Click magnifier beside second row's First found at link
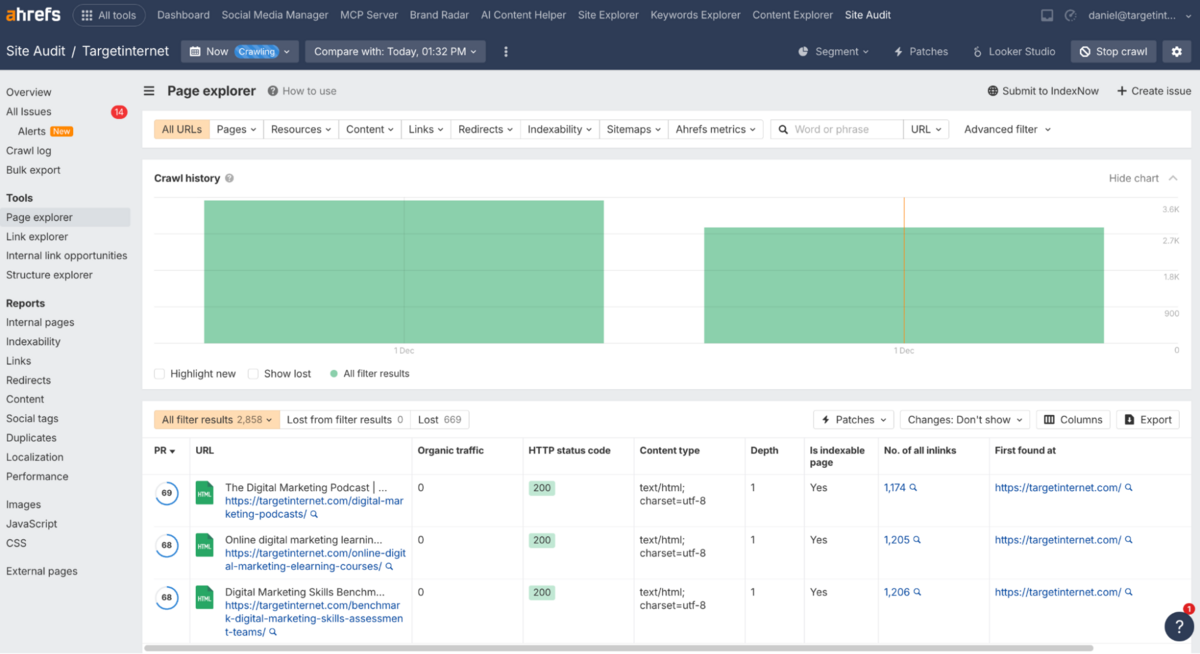The image size is (1200, 654). pyautogui.click(x=1129, y=540)
